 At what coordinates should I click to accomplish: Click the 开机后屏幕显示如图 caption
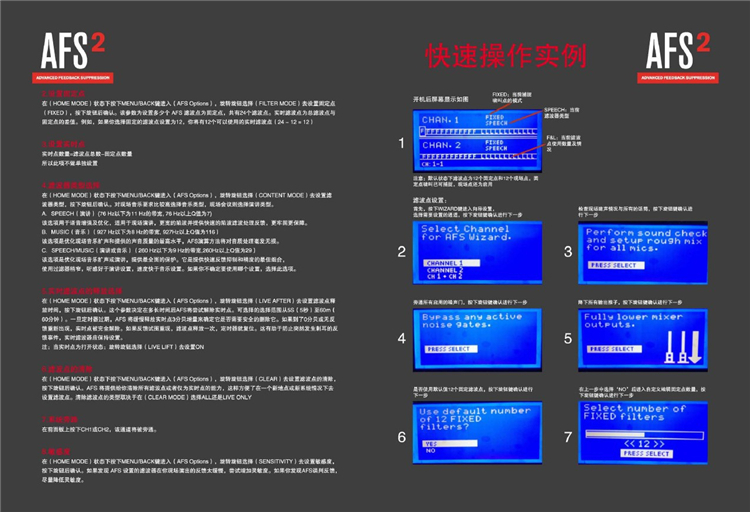tap(441, 99)
